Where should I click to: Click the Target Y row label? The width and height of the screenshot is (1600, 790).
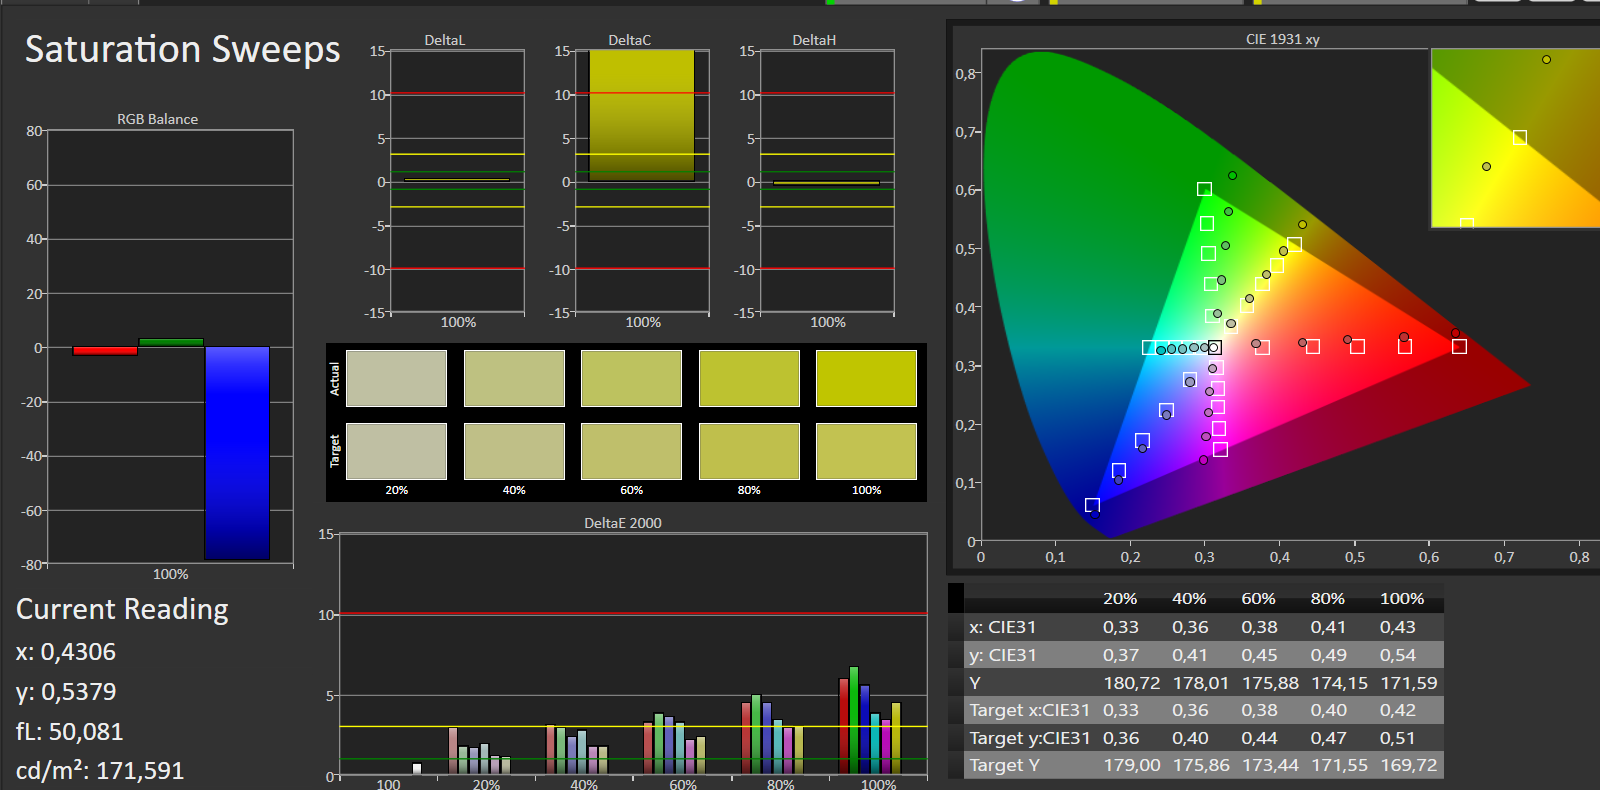[x=1004, y=765]
